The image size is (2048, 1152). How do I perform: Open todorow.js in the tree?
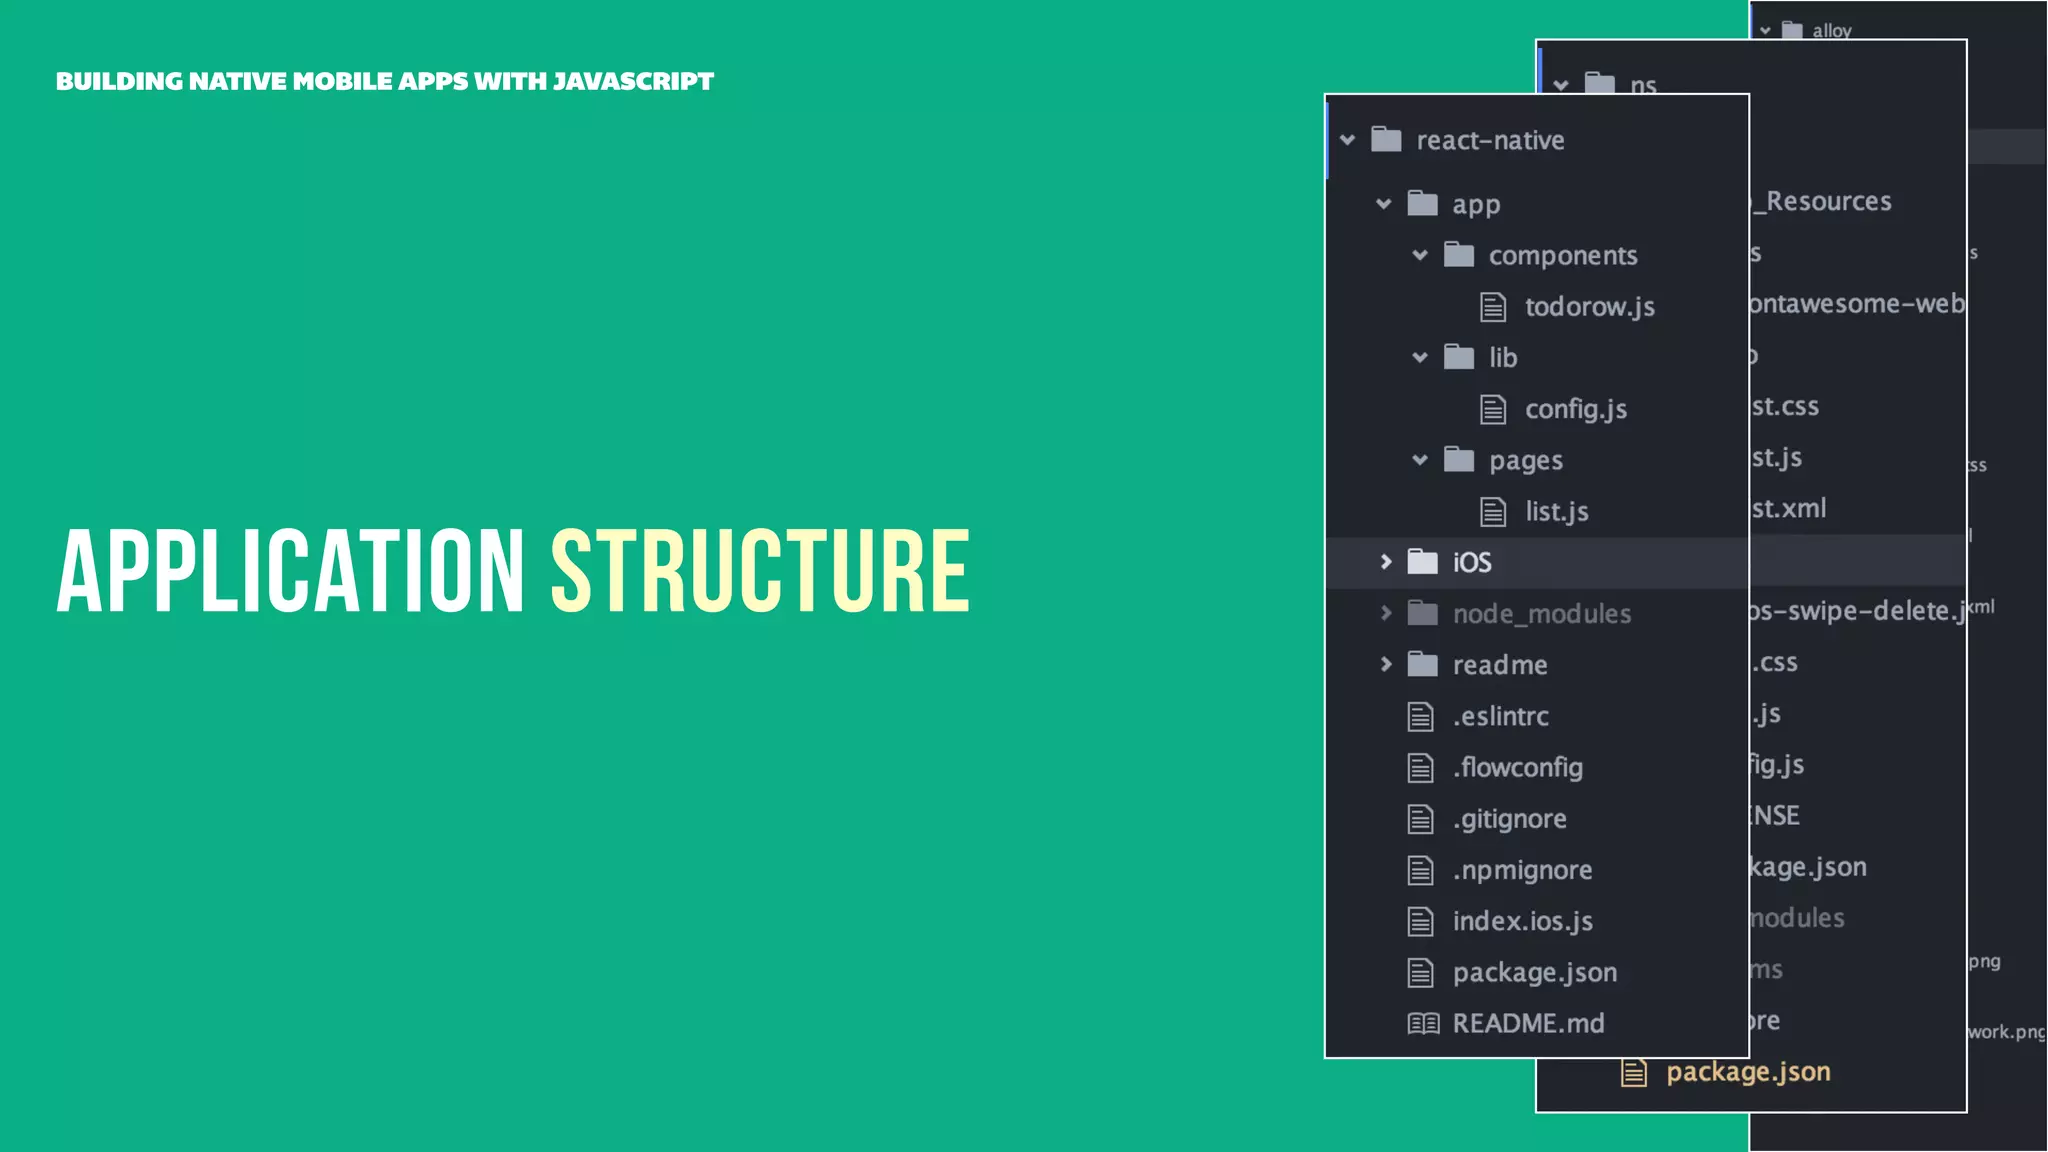pos(1590,307)
